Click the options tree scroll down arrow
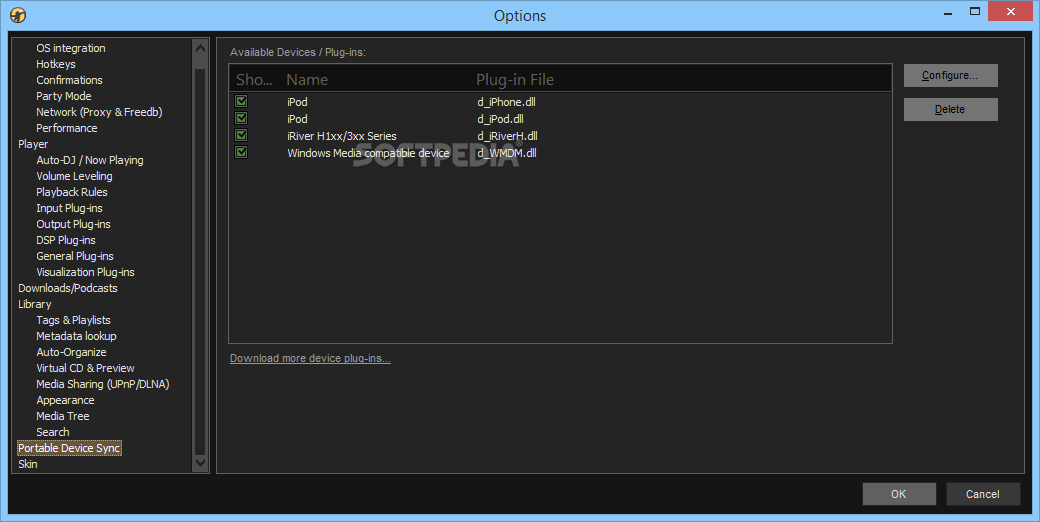Viewport: 1040px width, 522px height. pyautogui.click(x=200, y=463)
